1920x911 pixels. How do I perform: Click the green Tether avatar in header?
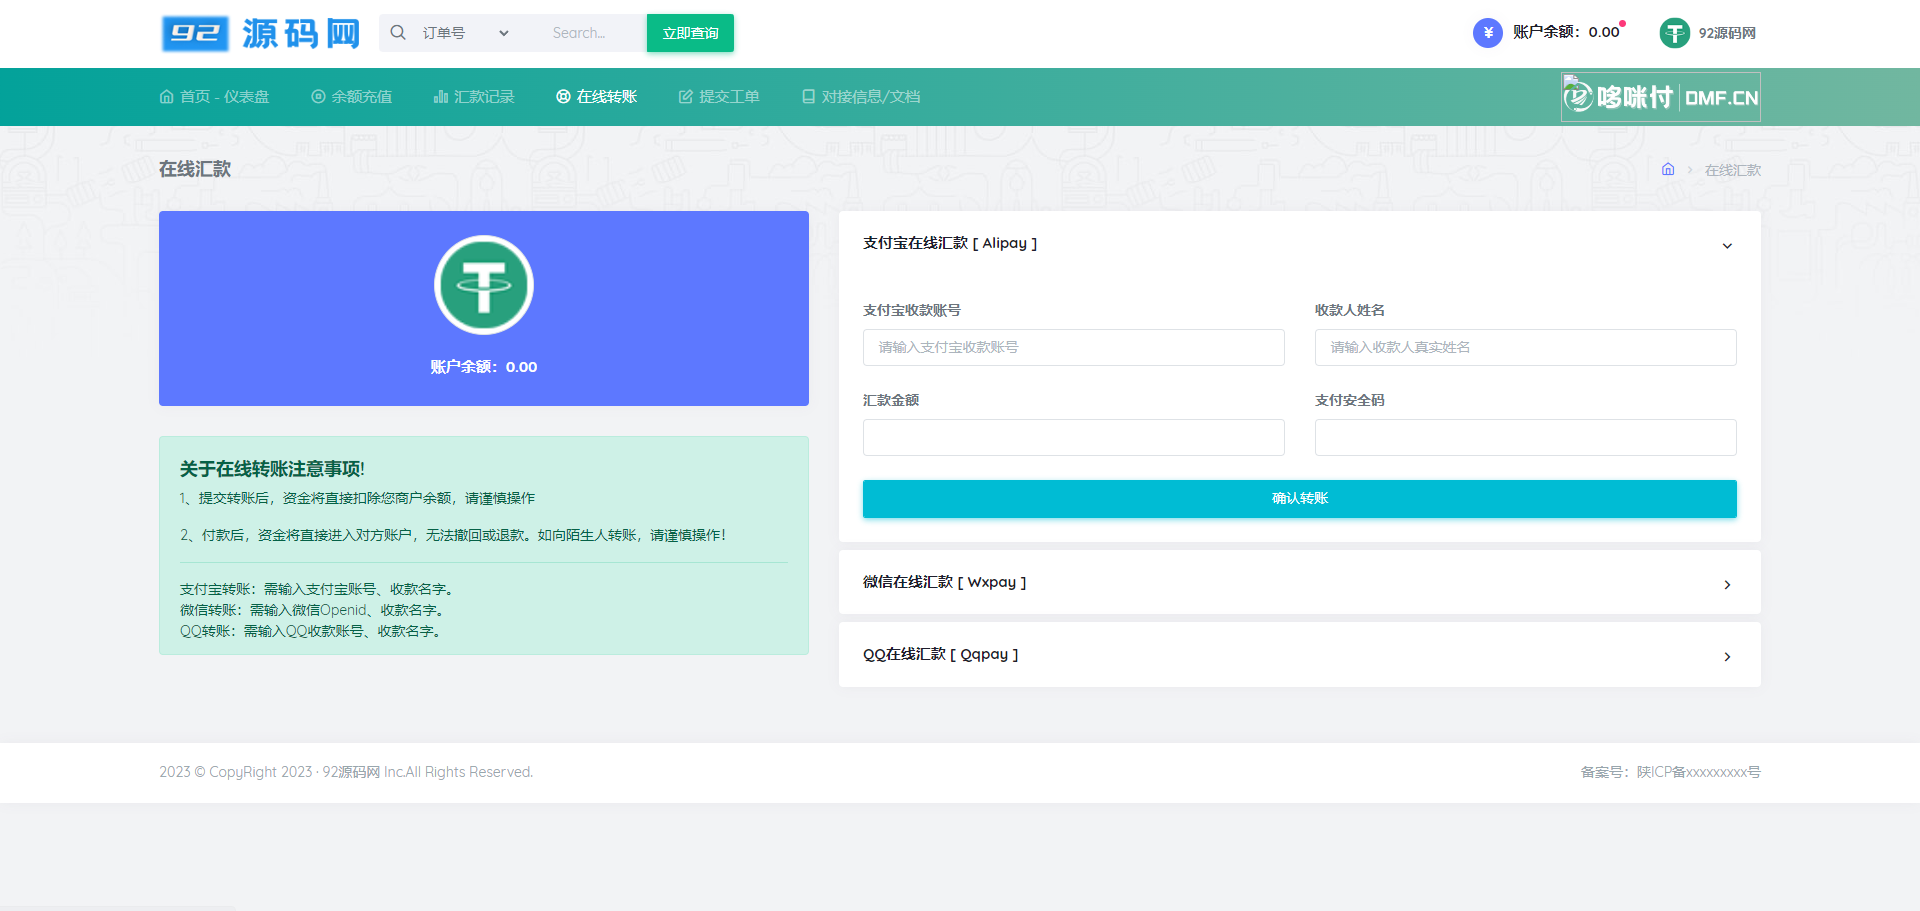pos(1675,33)
